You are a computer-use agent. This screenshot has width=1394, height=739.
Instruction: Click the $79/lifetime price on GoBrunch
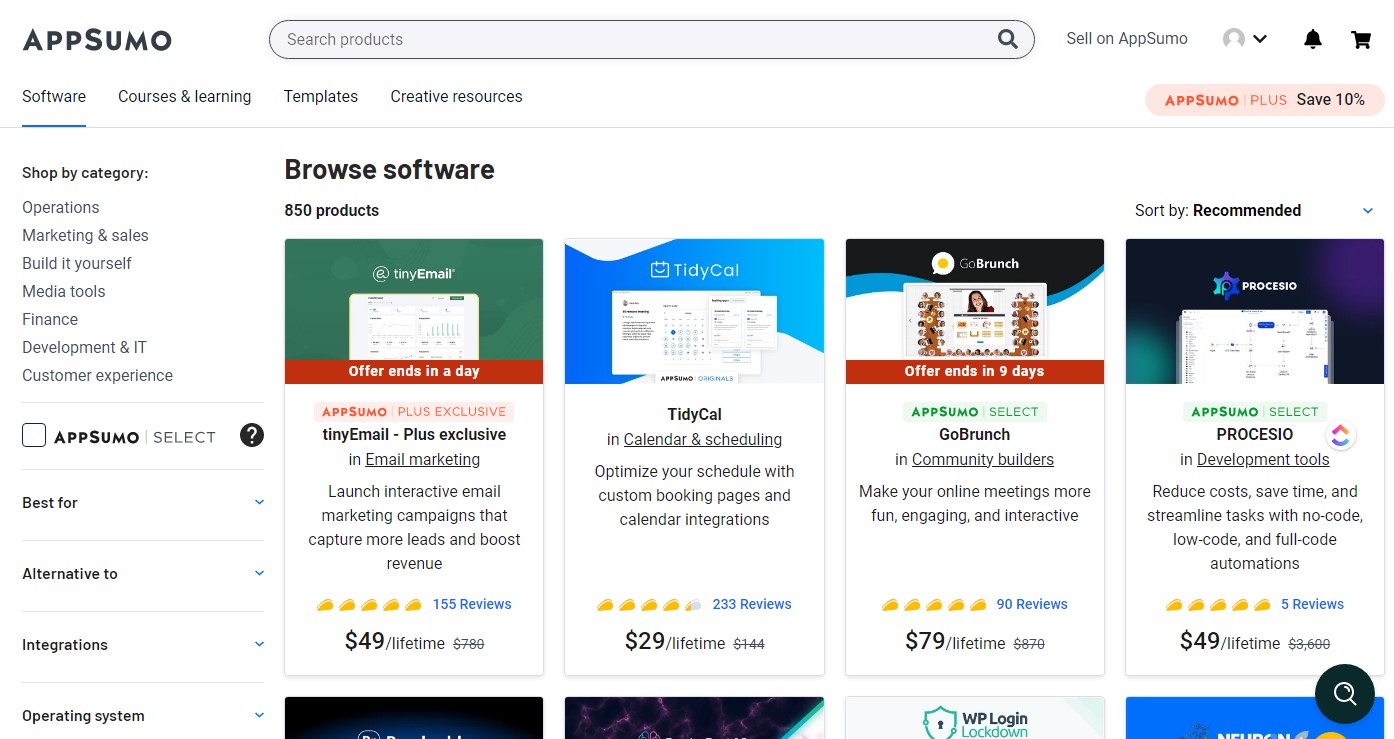955,642
